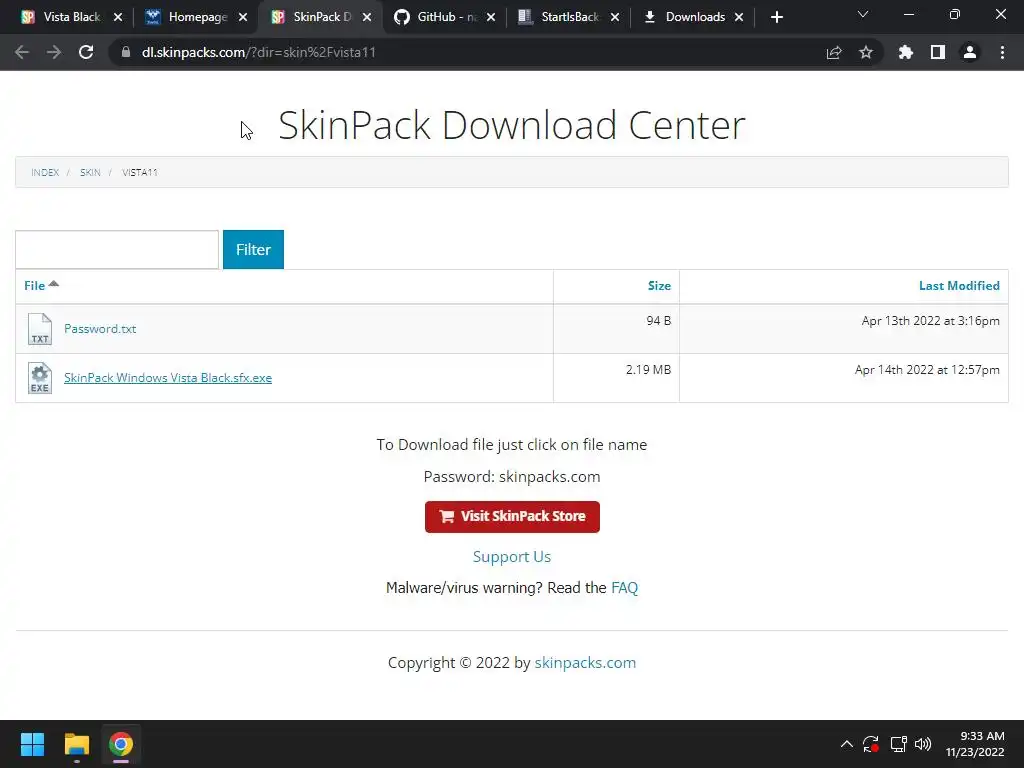Go to SKIN breadcrumb
This screenshot has height=768, width=1024.
(90, 172)
